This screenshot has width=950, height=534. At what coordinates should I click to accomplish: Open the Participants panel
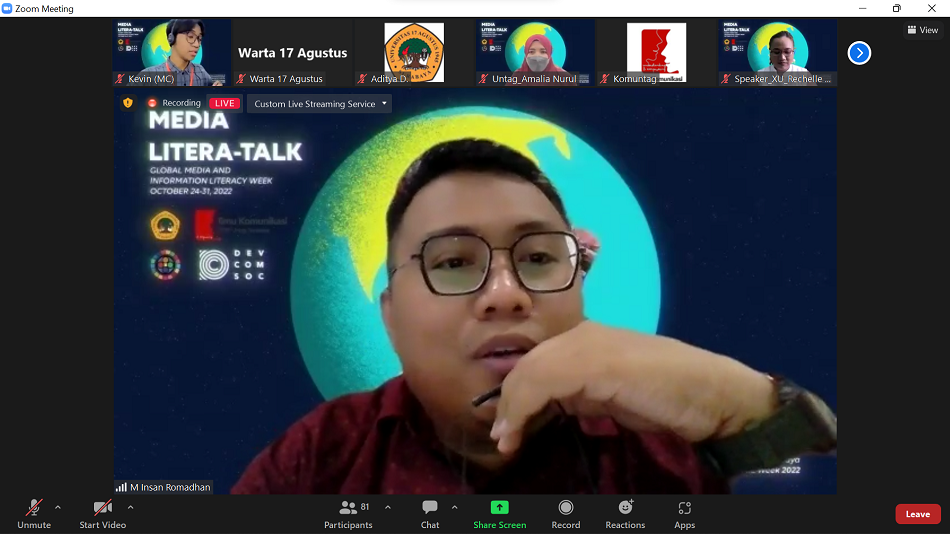coord(348,514)
